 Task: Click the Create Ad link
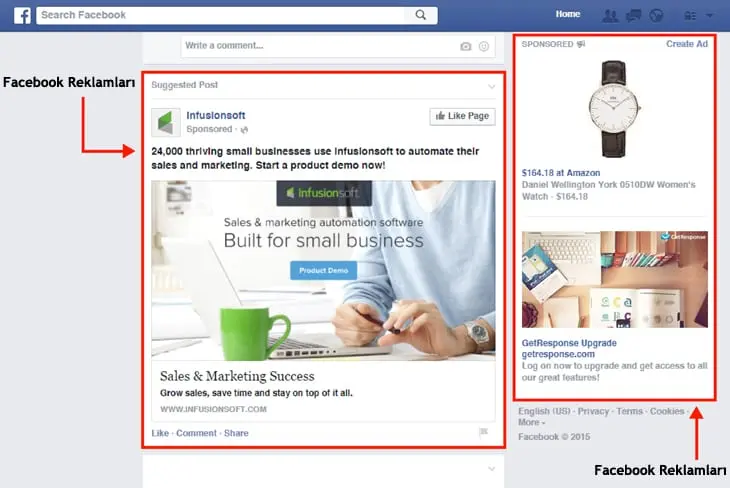[x=687, y=44]
